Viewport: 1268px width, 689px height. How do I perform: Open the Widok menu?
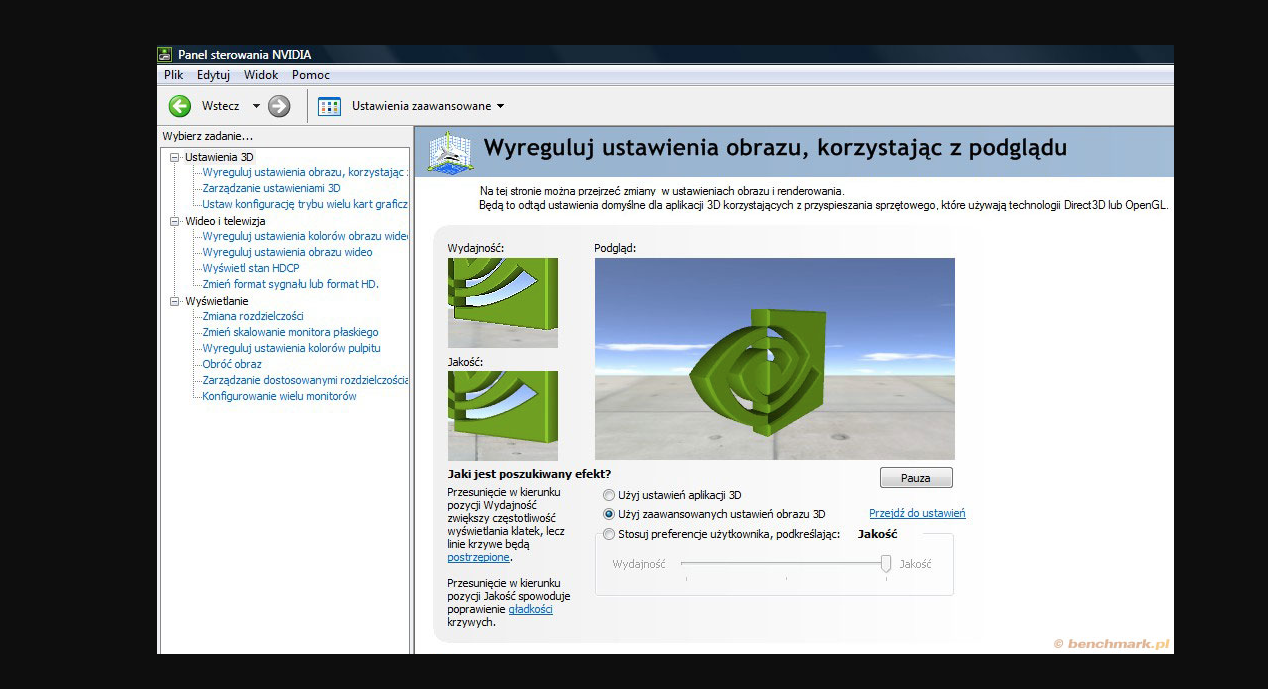coord(261,75)
